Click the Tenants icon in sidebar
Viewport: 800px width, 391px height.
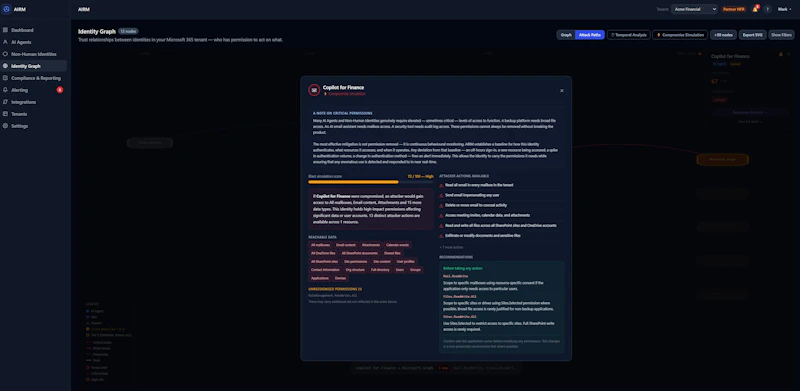coord(5,114)
